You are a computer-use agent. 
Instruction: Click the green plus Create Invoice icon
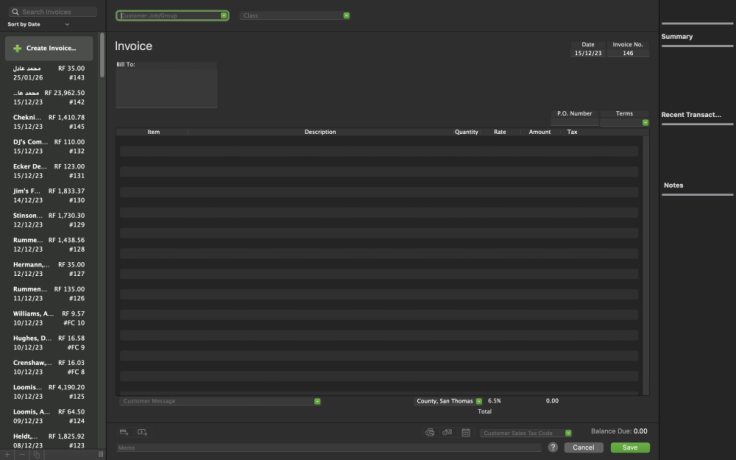[x=17, y=48]
